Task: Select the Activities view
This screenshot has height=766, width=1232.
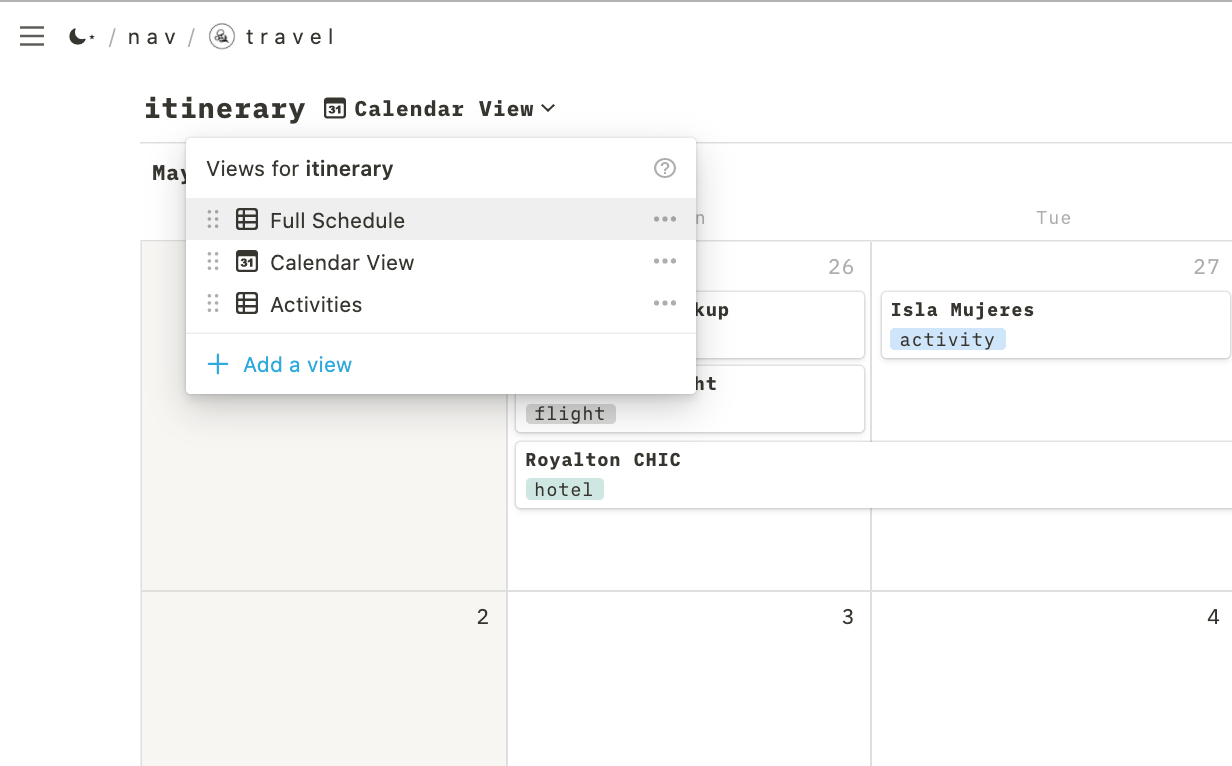Action: [x=316, y=304]
